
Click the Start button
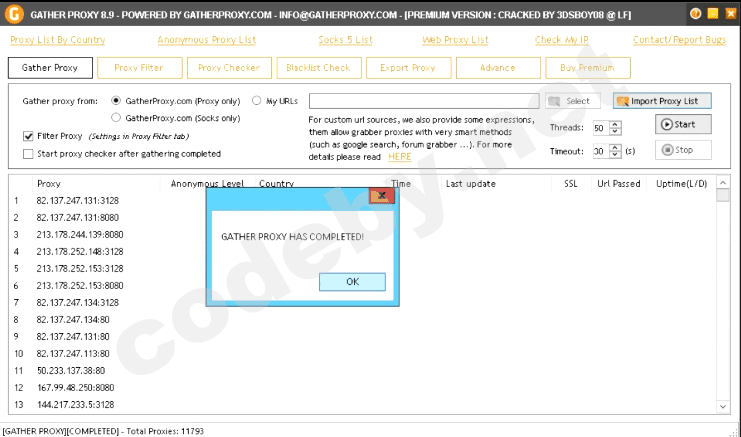[683, 124]
